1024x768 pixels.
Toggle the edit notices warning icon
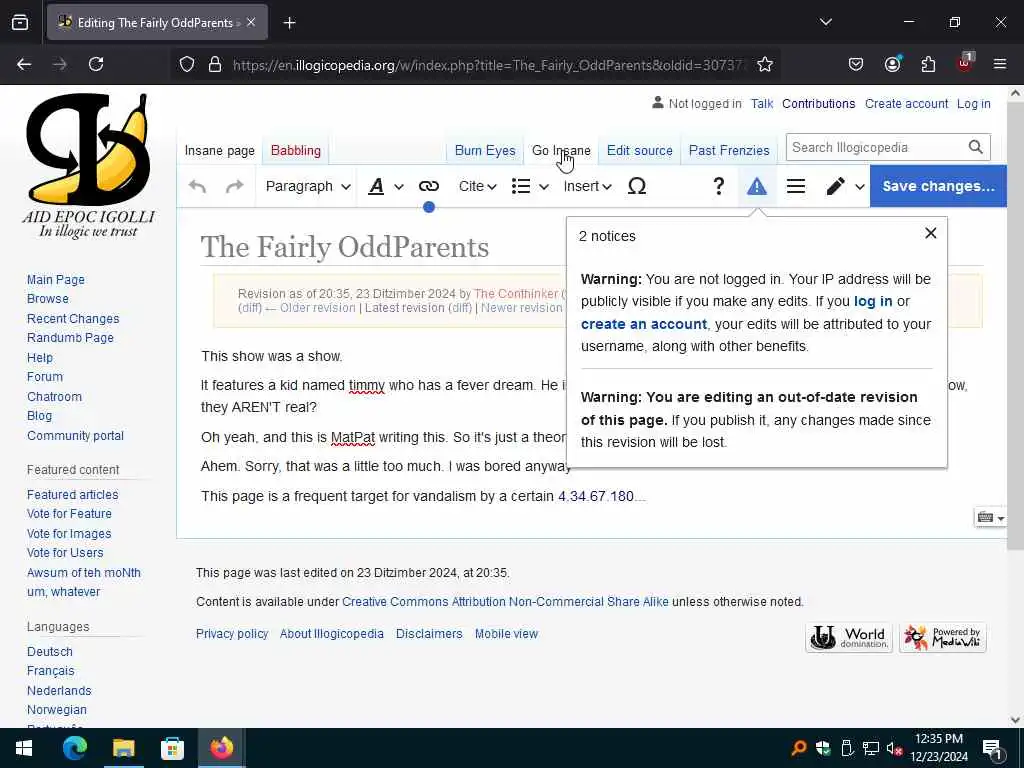[x=757, y=187]
